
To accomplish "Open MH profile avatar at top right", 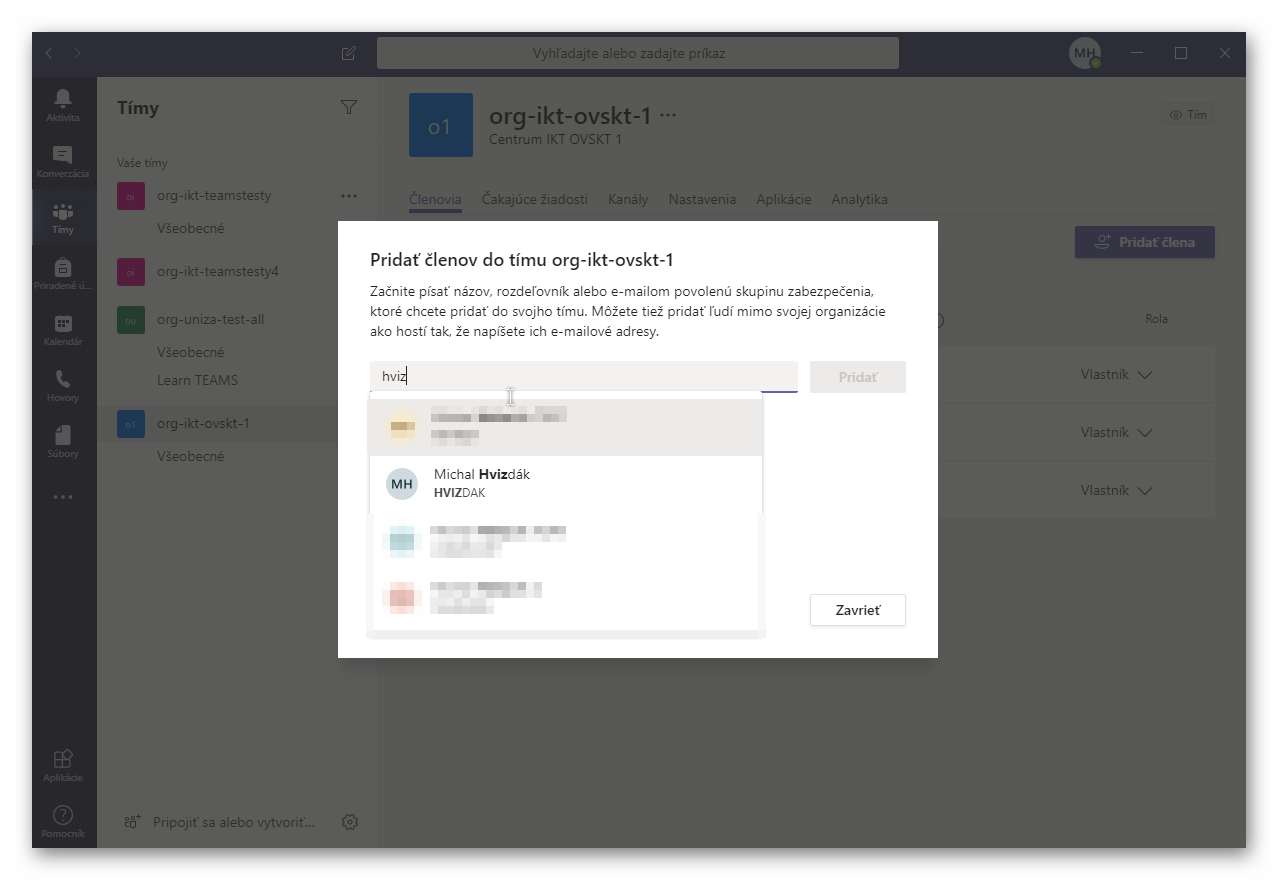I will tap(1085, 53).
